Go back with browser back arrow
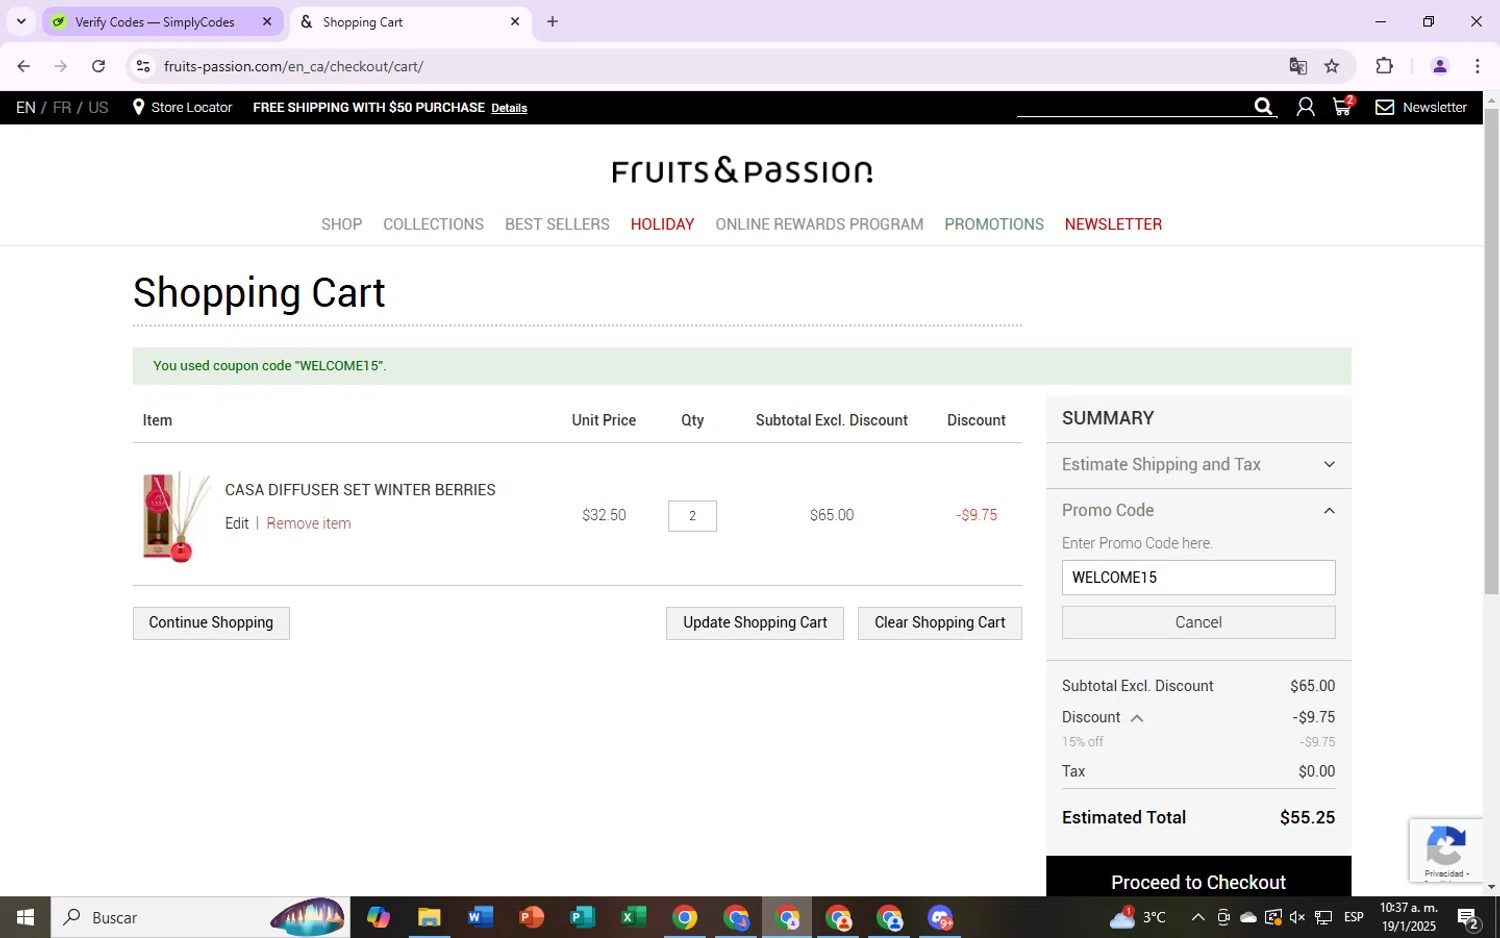 pos(23,66)
